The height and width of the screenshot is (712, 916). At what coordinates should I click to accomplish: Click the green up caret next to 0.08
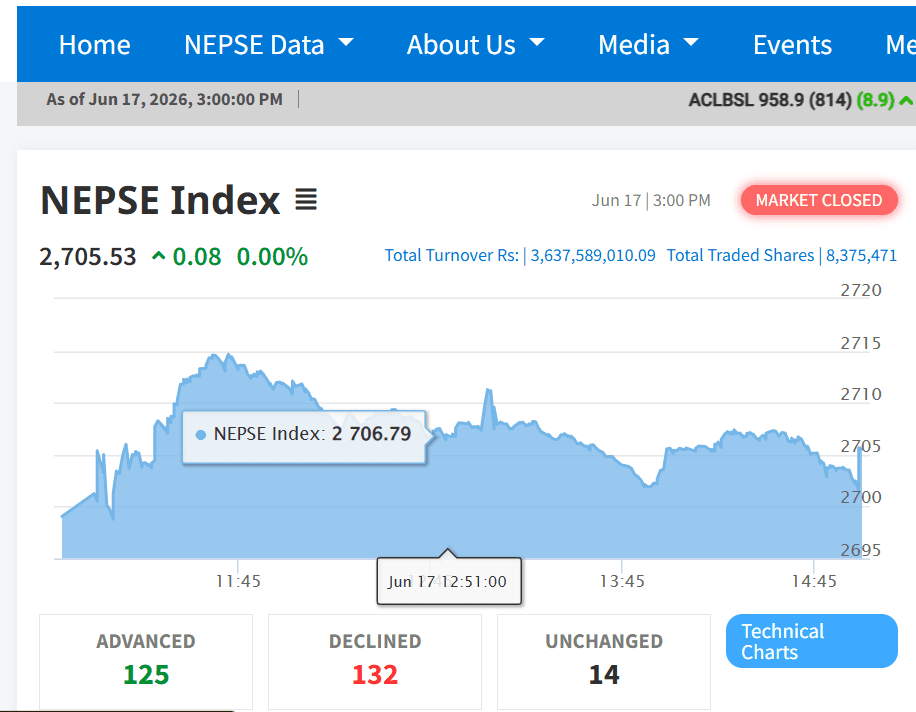158,256
